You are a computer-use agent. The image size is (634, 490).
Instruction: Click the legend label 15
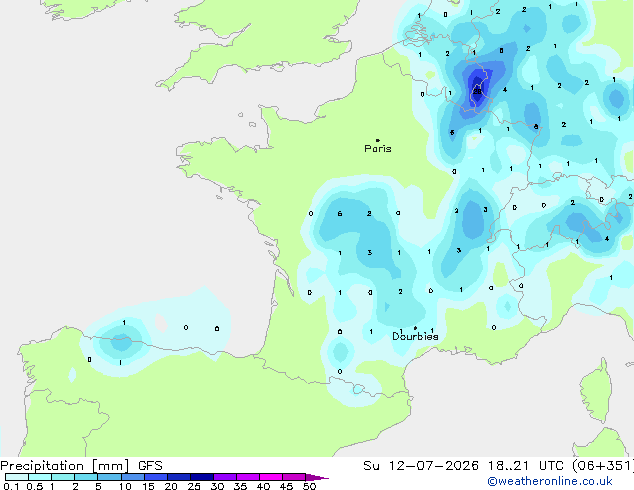(148, 486)
